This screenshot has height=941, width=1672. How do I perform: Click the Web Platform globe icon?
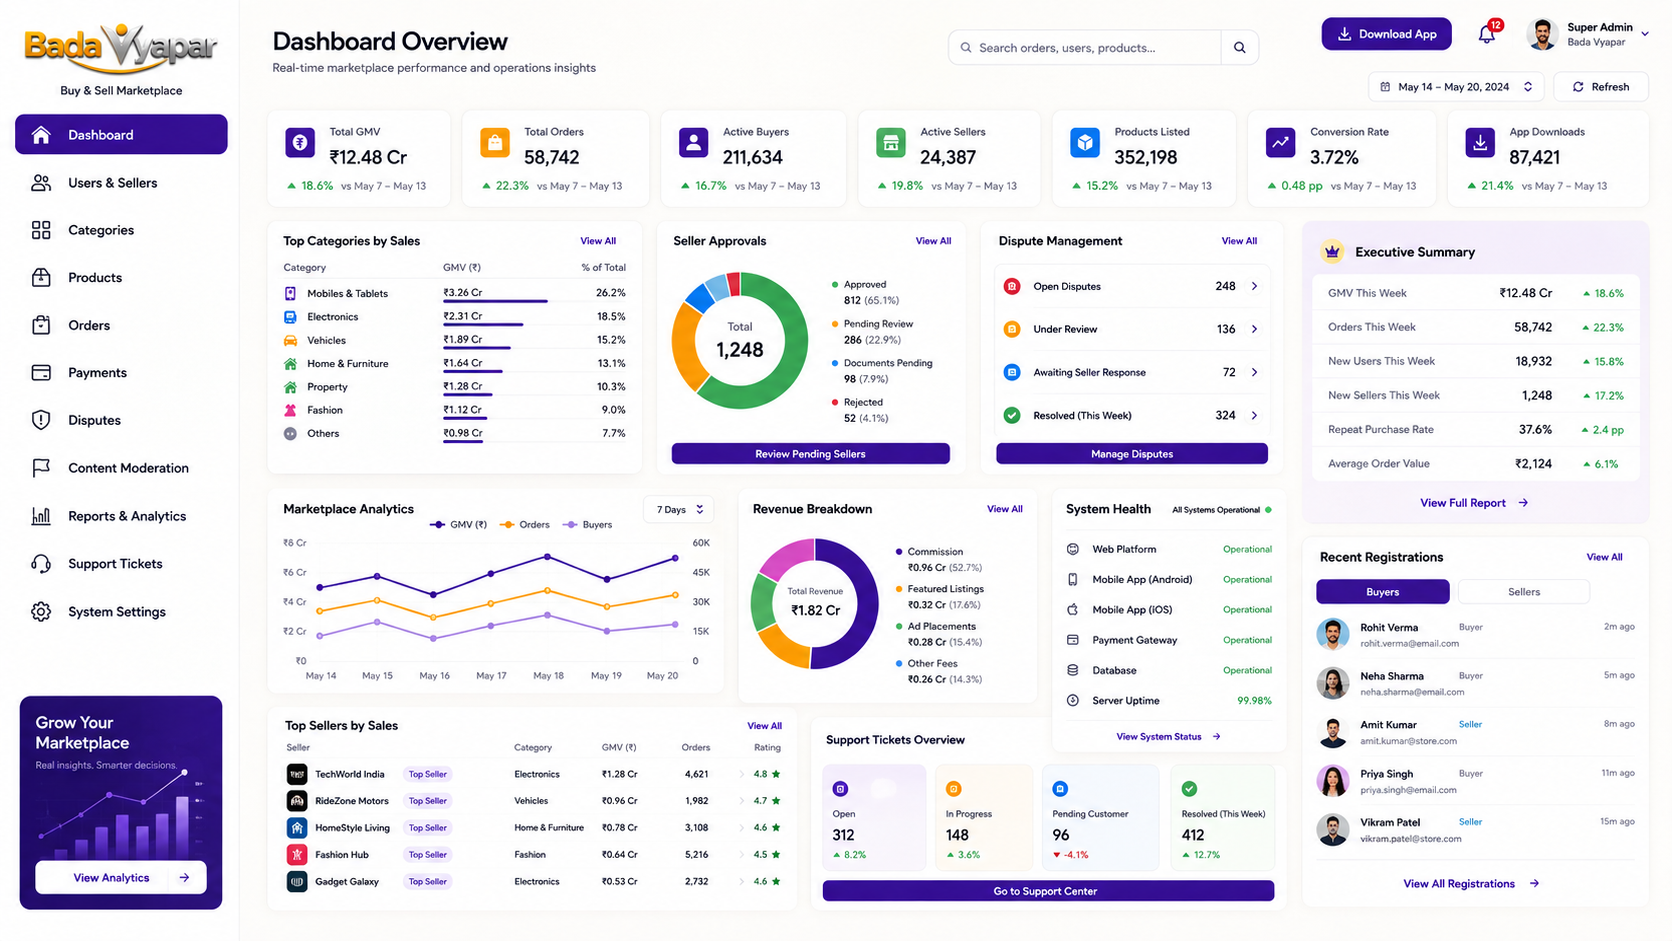point(1073,549)
